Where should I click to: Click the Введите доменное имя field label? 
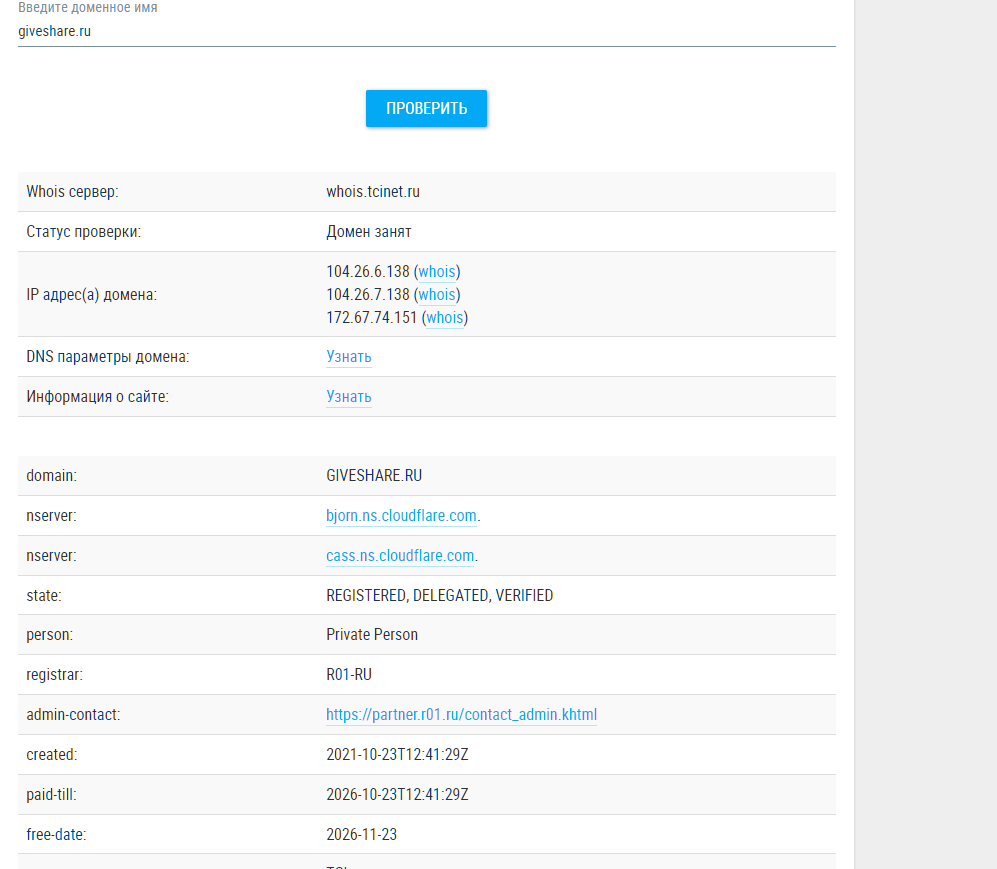point(87,8)
